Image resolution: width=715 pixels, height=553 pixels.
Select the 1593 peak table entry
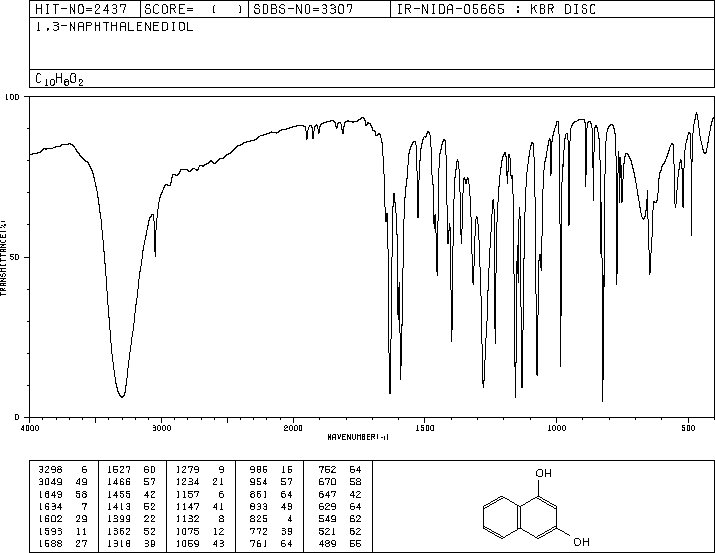coord(50,532)
